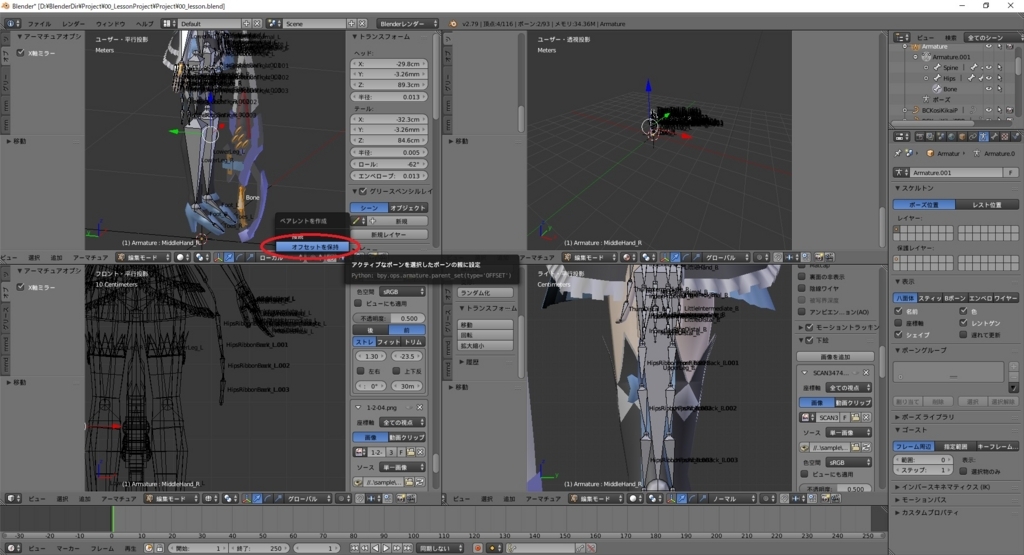Click the 画像を追加 button
Image resolution: width=1024 pixels, height=555 pixels.
pyautogui.click(x=835, y=357)
